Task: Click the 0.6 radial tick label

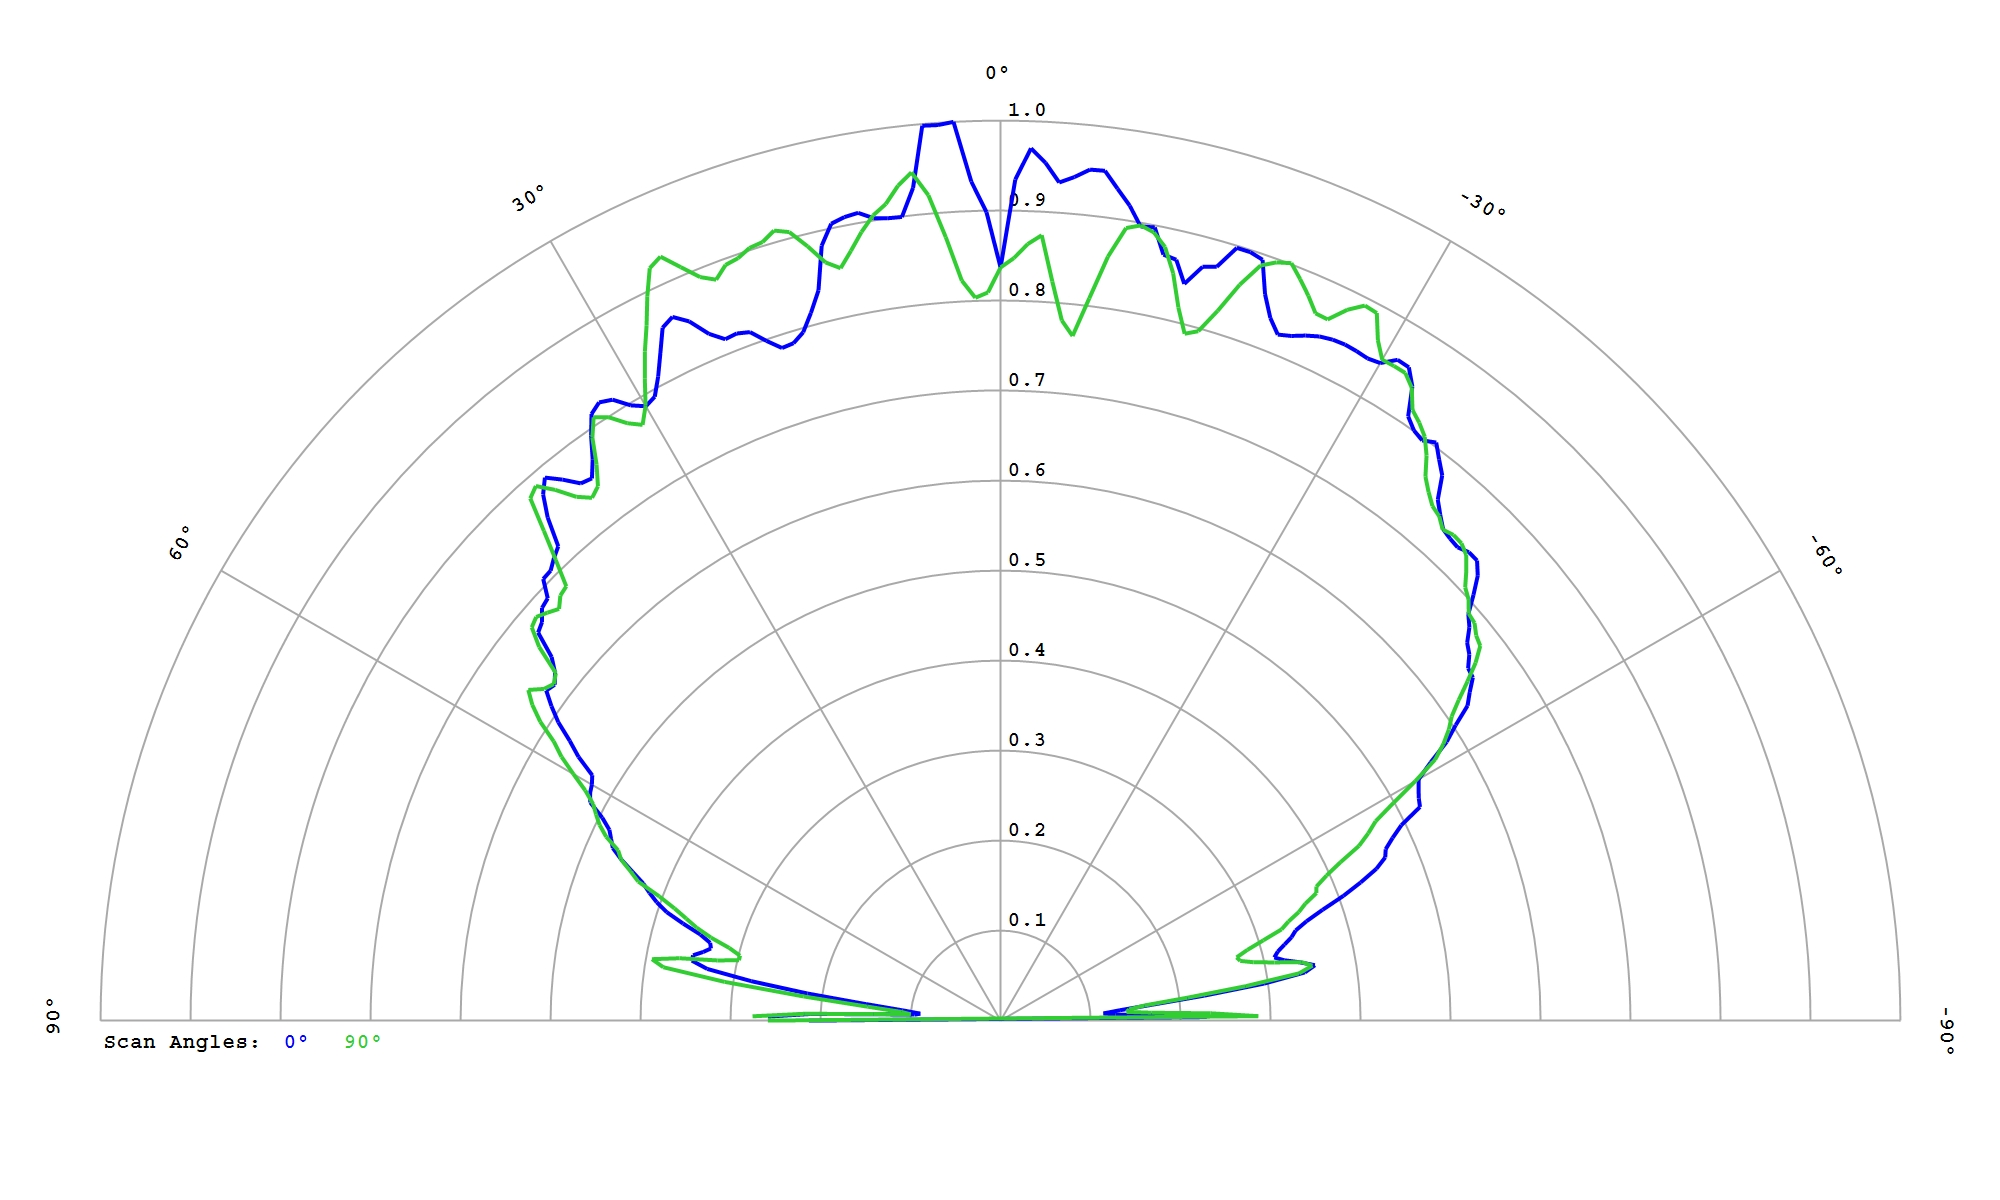Action: [x=1027, y=470]
